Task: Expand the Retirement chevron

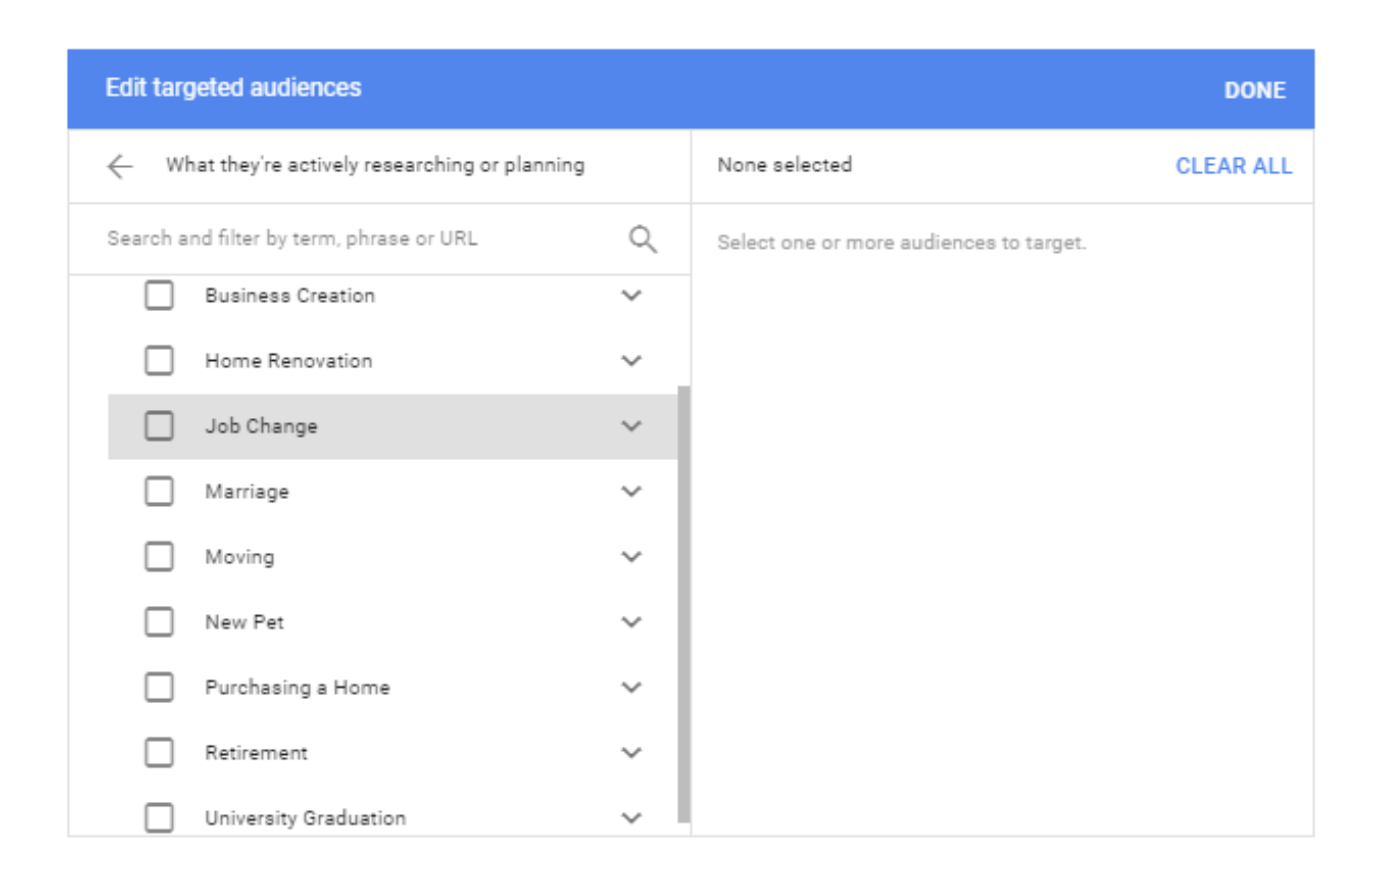Action: (x=631, y=752)
